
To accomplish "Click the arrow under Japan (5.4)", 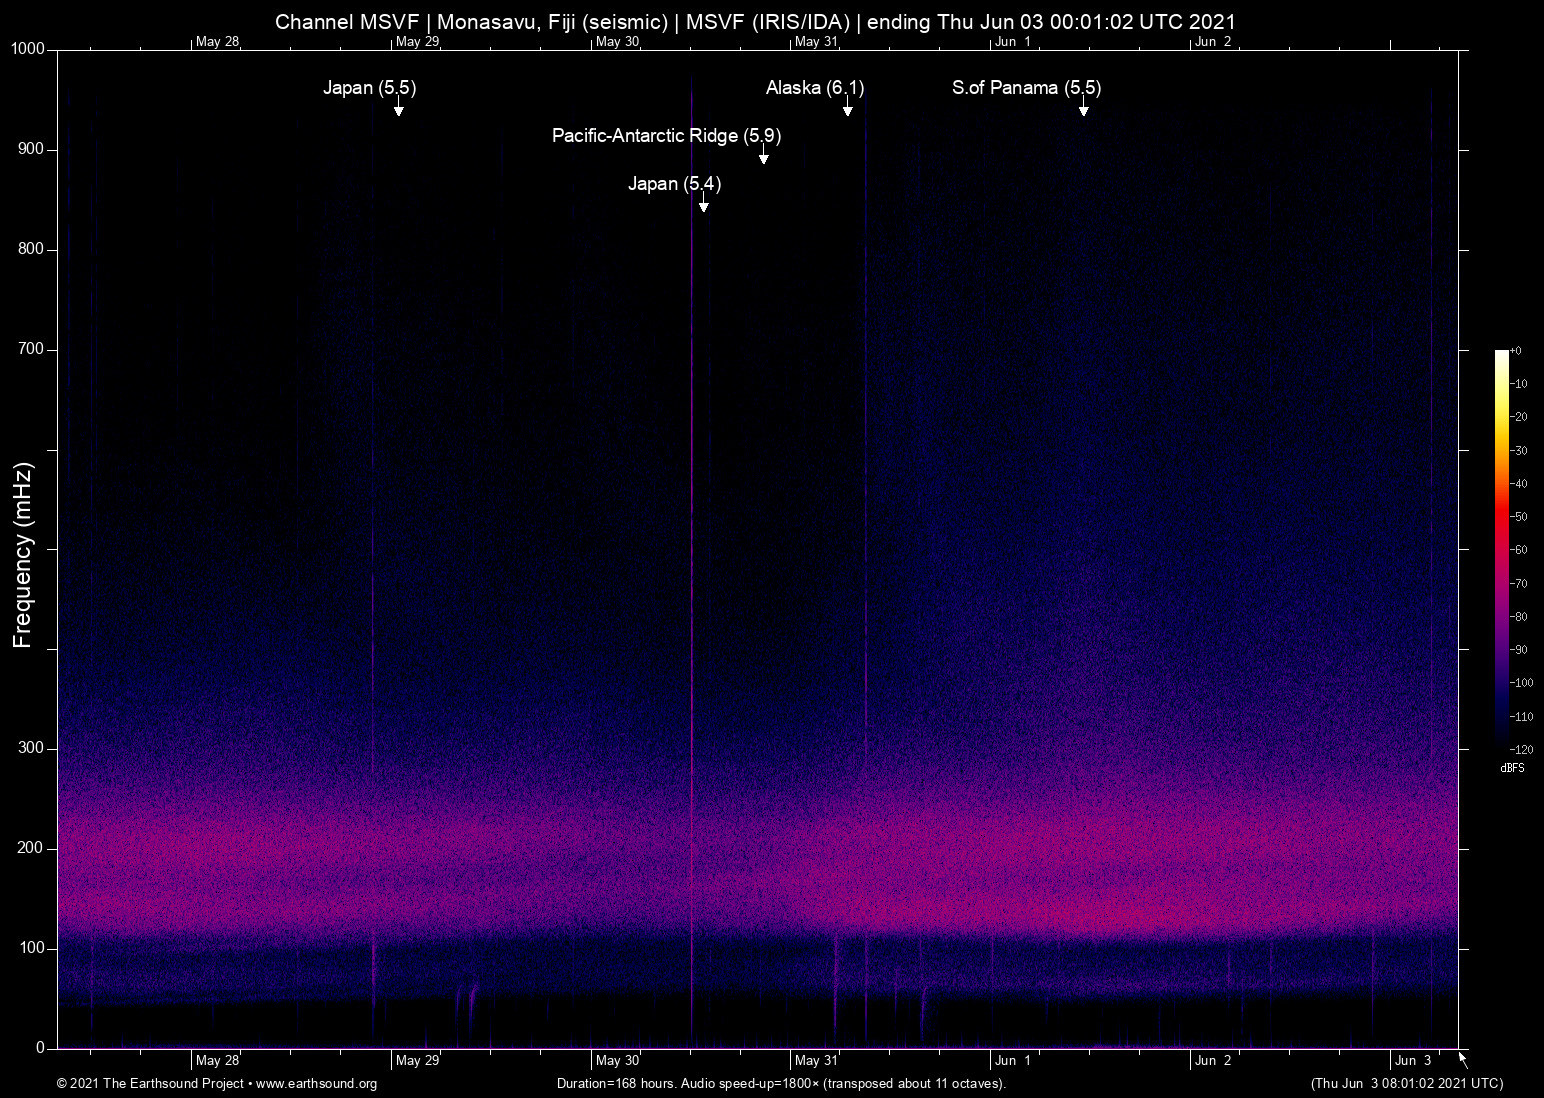I will 704,204.
